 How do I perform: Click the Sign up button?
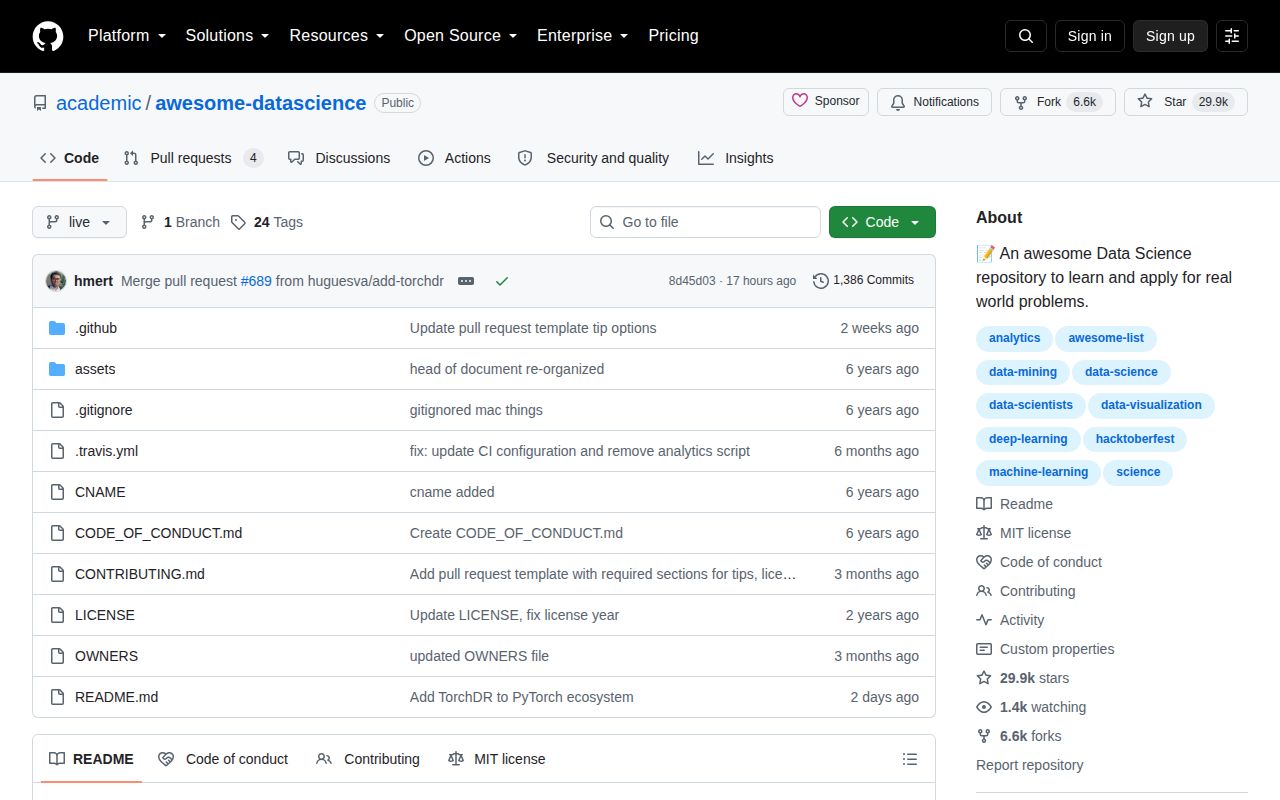(1170, 36)
